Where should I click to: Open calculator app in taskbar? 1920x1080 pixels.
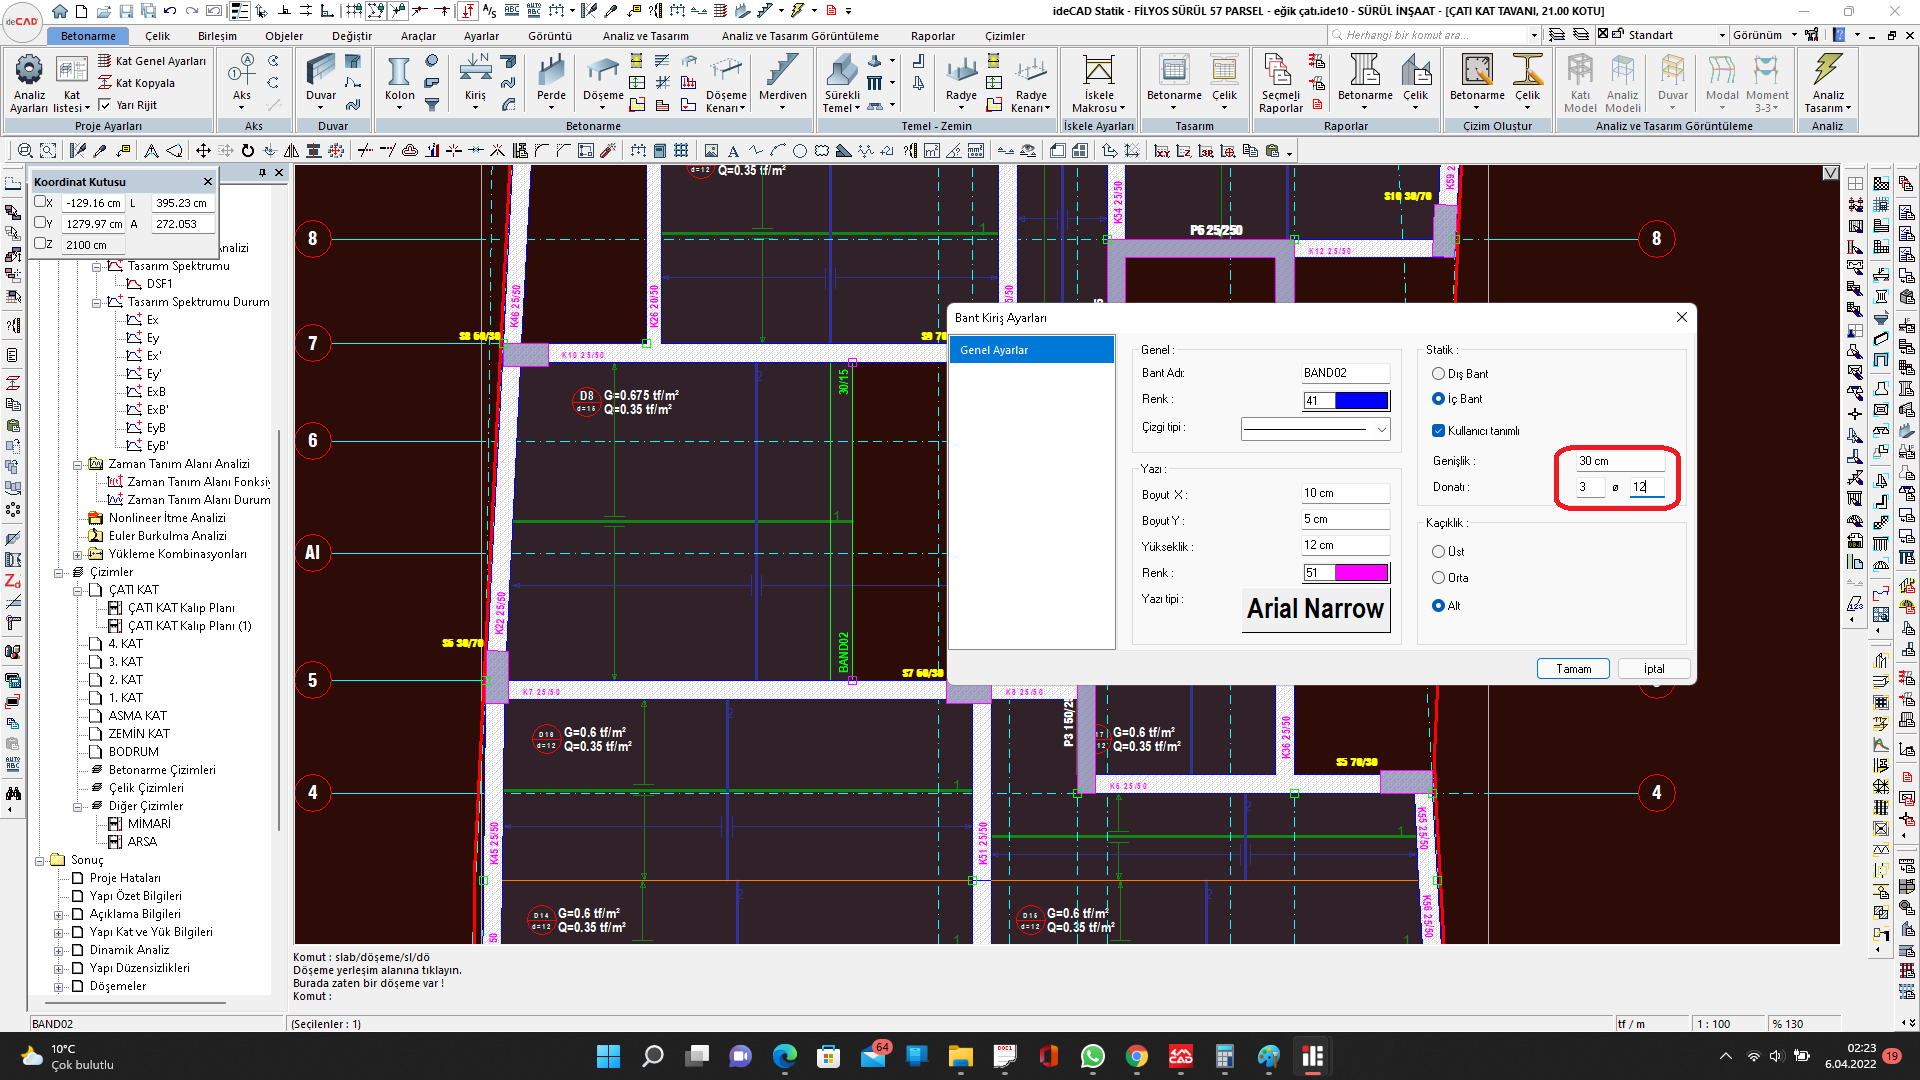pyautogui.click(x=1224, y=1056)
